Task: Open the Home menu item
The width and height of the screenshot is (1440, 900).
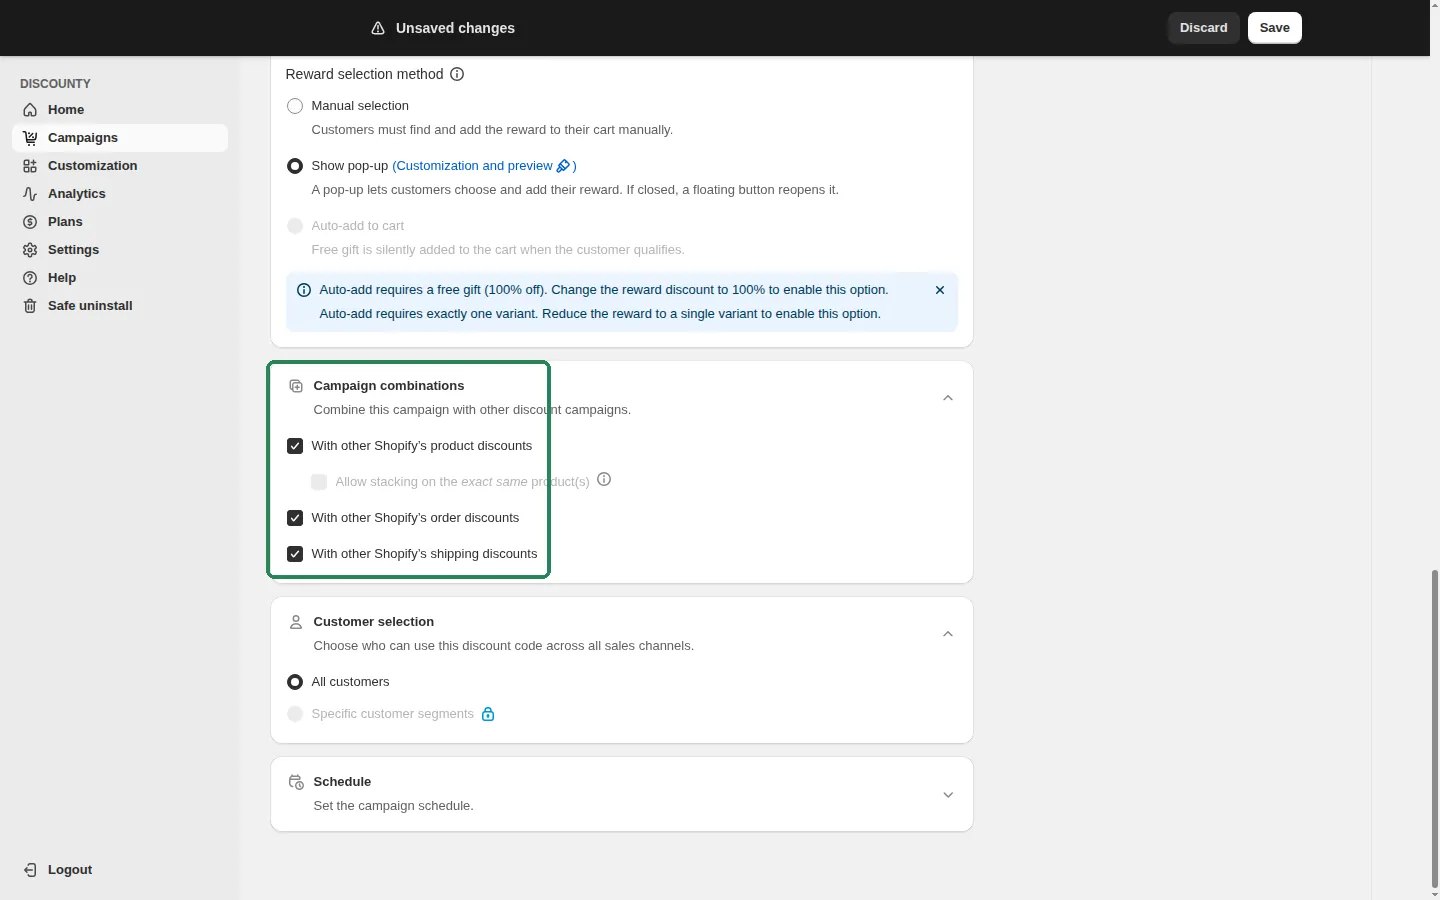Action: click(120, 110)
